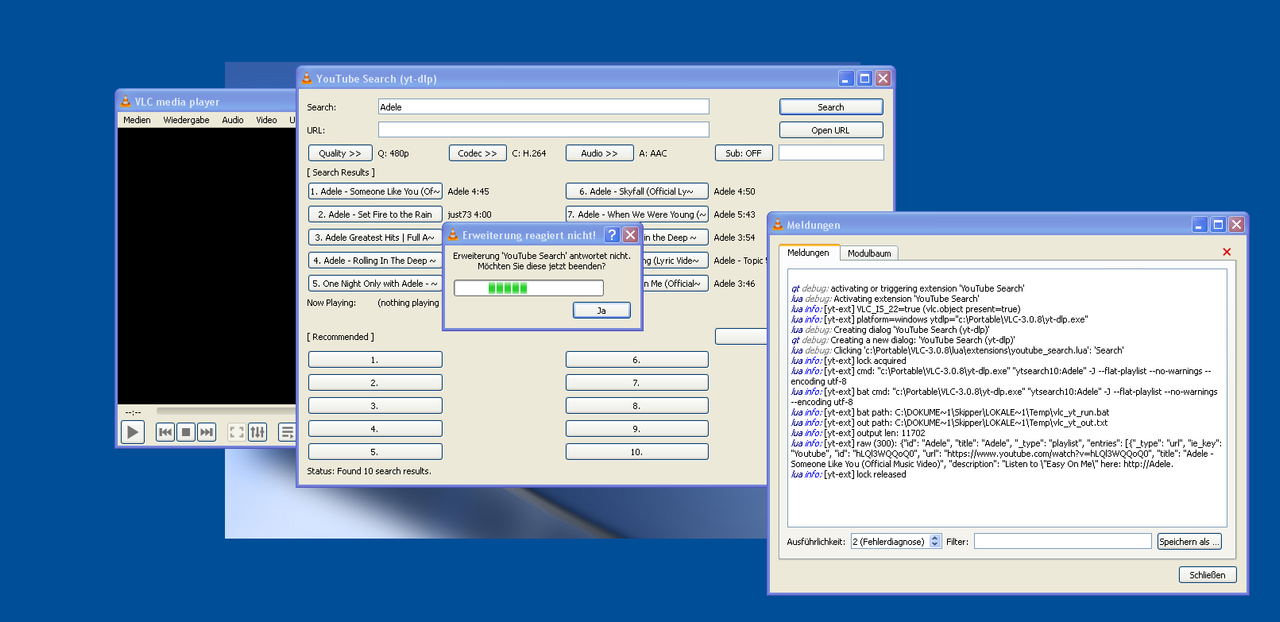Click the 'Q: 480p' quality label
The width and height of the screenshot is (1280, 622).
393,153
